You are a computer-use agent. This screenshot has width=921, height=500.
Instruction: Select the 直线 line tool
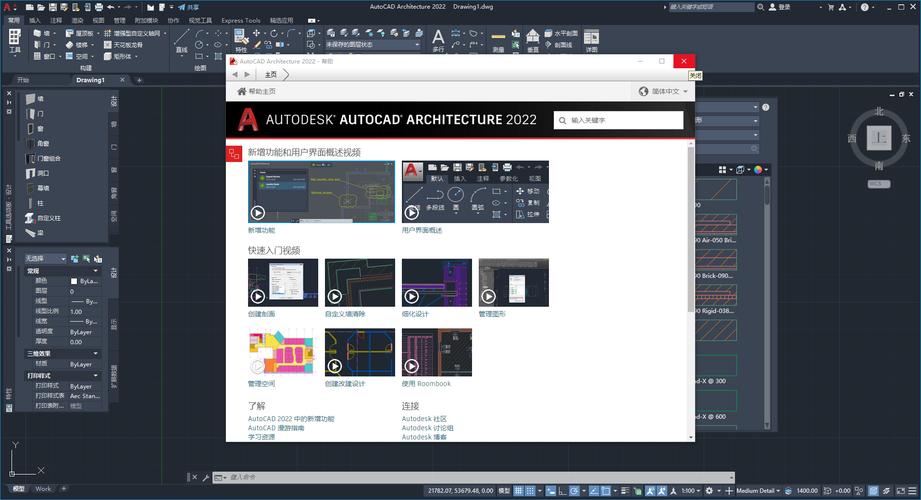[182, 40]
